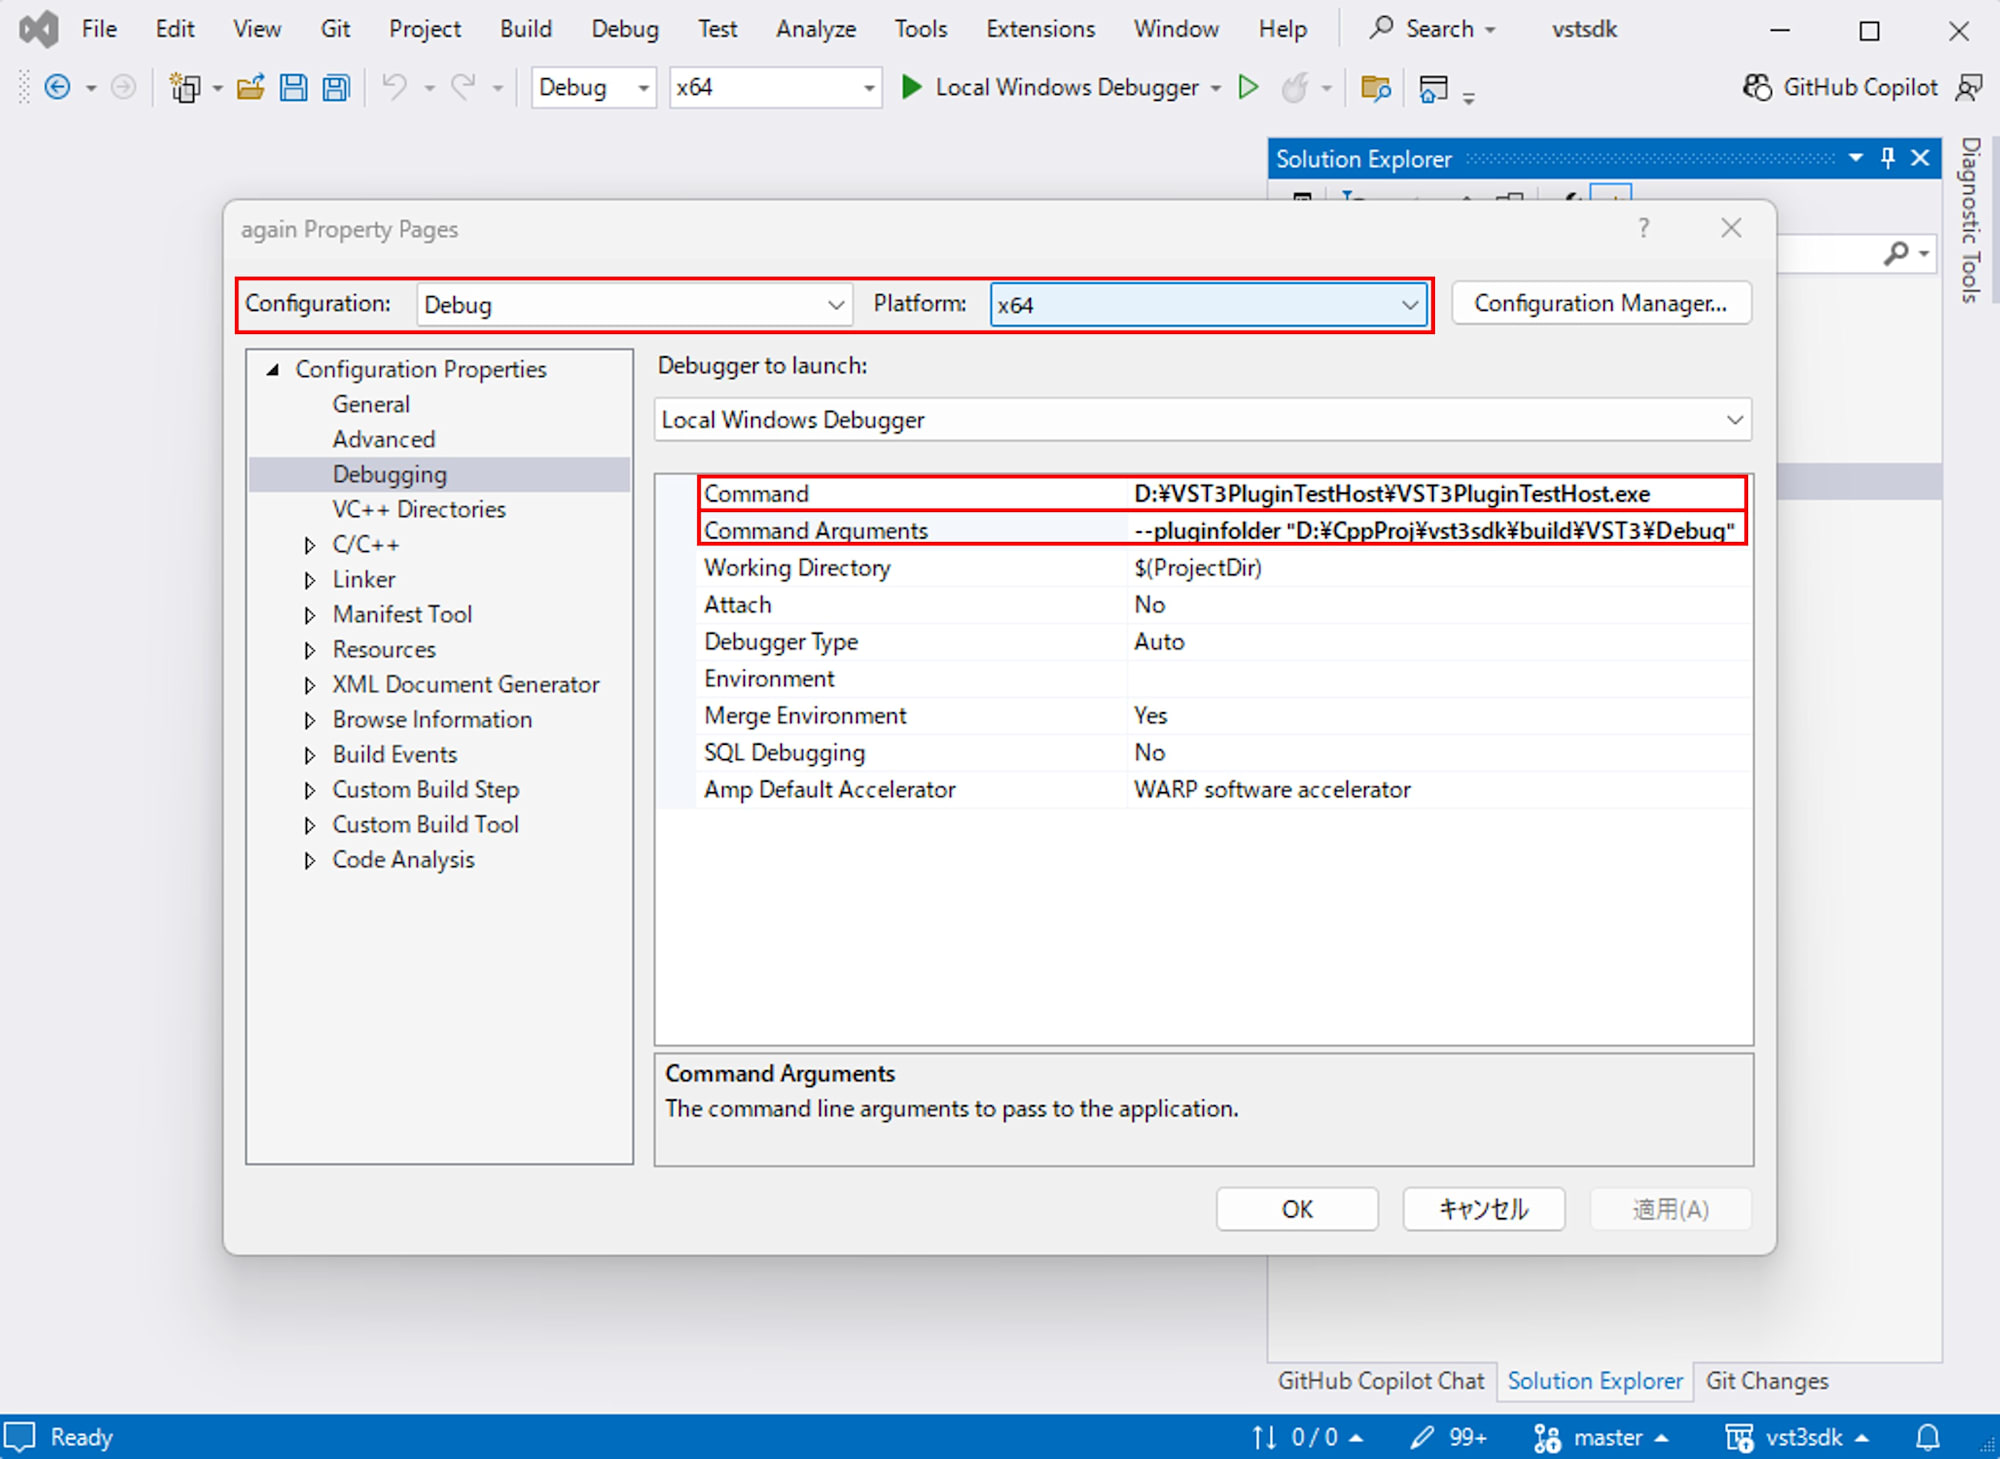Open the Platform dropdown showing x64
The height and width of the screenshot is (1459, 2000).
(x=1410, y=305)
